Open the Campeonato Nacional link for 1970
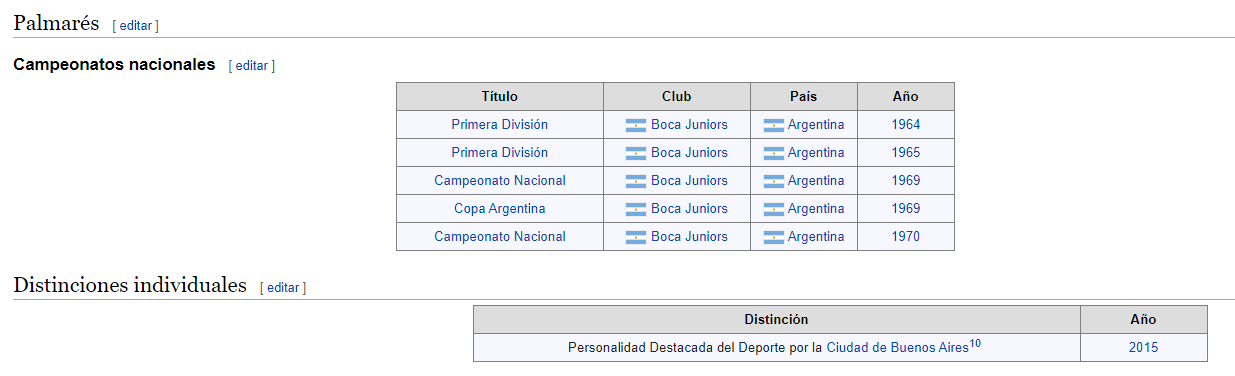Image resolution: width=1235 pixels, height=376 pixels. [500, 237]
